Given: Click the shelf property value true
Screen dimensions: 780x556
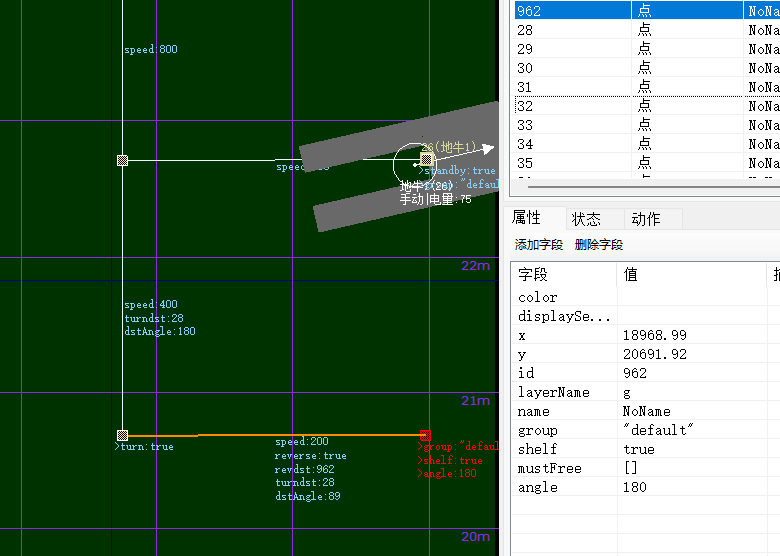Looking at the screenshot, I should pos(690,449).
